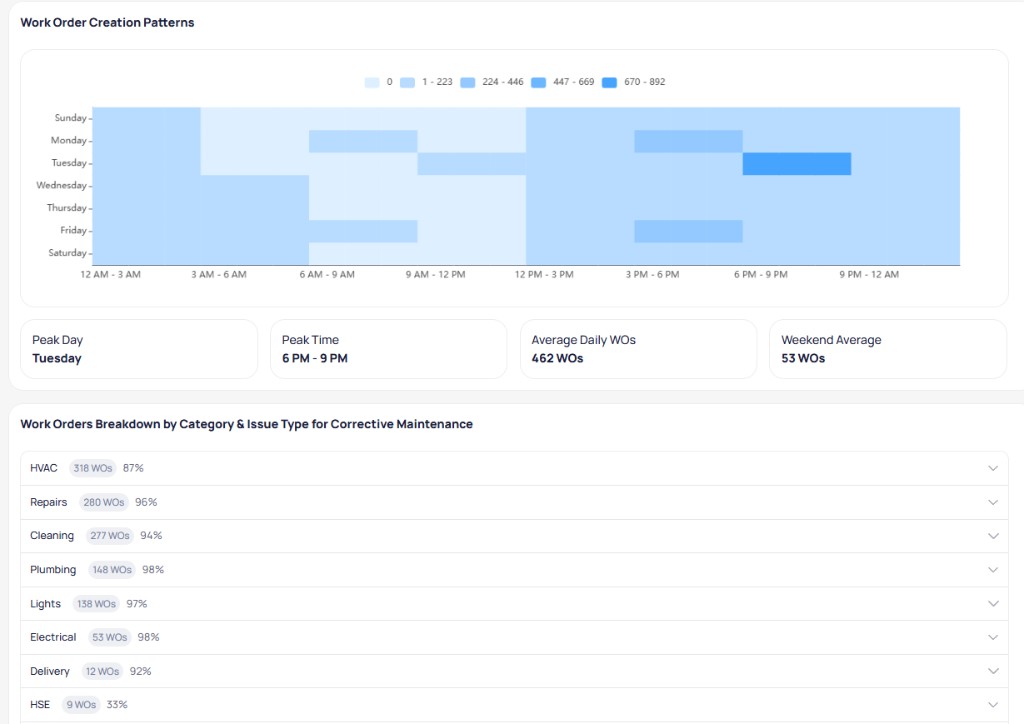This screenshot has width=1024, height=724.
Task: Click the 12 WOs badge for Delivery
Action: (103, 671)
